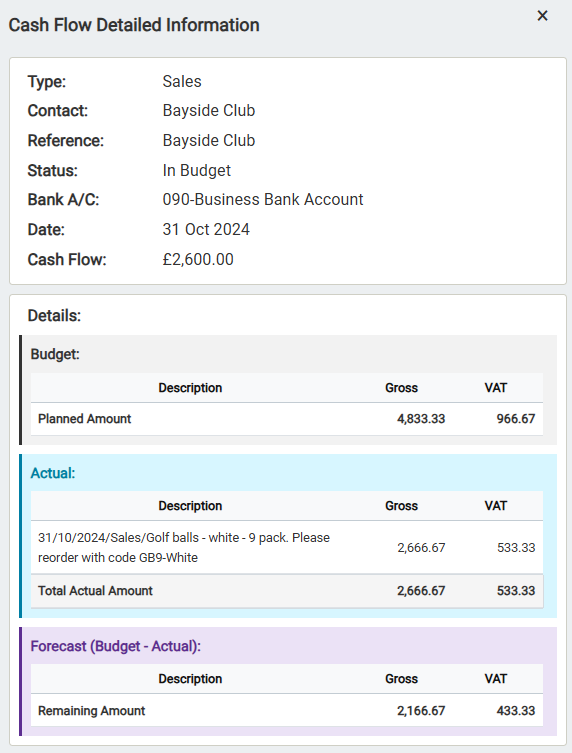This screenshot has height=753, width=572.
Task: Click the remaining gross value 2,166.67
Action: coord(421,711)
